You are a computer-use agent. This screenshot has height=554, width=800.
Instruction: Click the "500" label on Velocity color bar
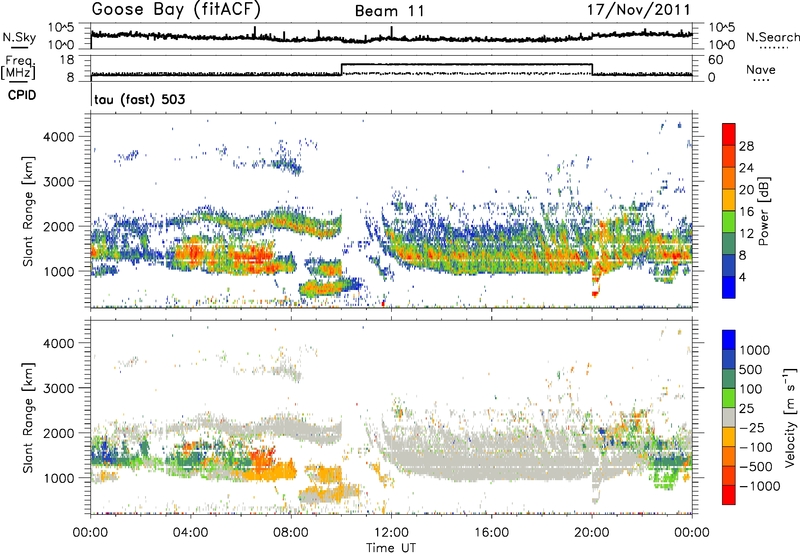point(751,369)
